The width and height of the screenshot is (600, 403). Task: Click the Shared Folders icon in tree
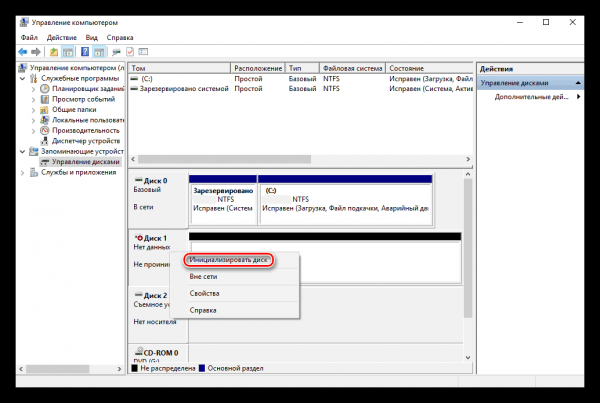[x=45, y=110]
